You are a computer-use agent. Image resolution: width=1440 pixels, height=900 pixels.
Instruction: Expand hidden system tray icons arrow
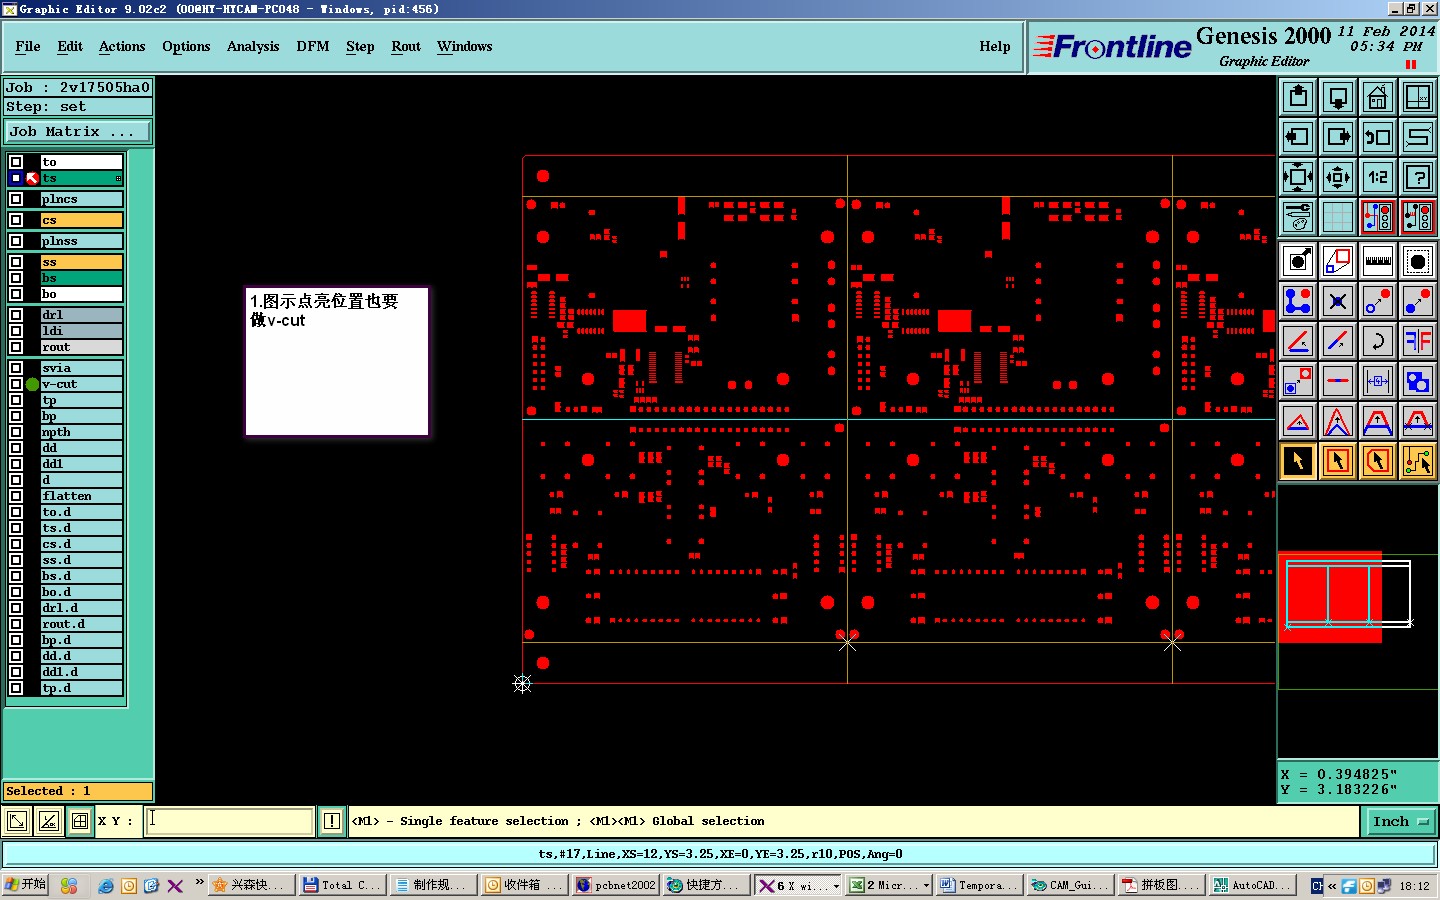coord(1332,886)
